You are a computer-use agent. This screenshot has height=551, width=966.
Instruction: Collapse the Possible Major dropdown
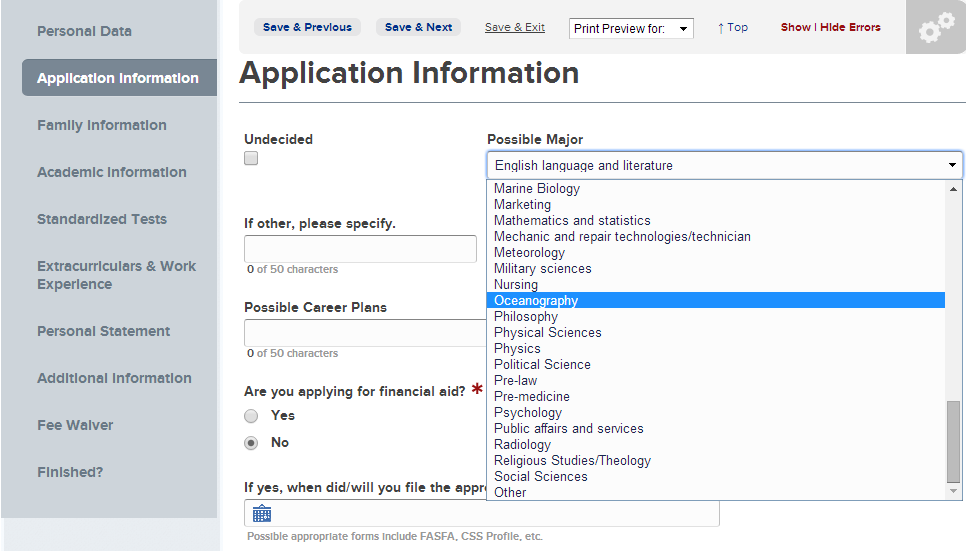[x=951, y=166]
